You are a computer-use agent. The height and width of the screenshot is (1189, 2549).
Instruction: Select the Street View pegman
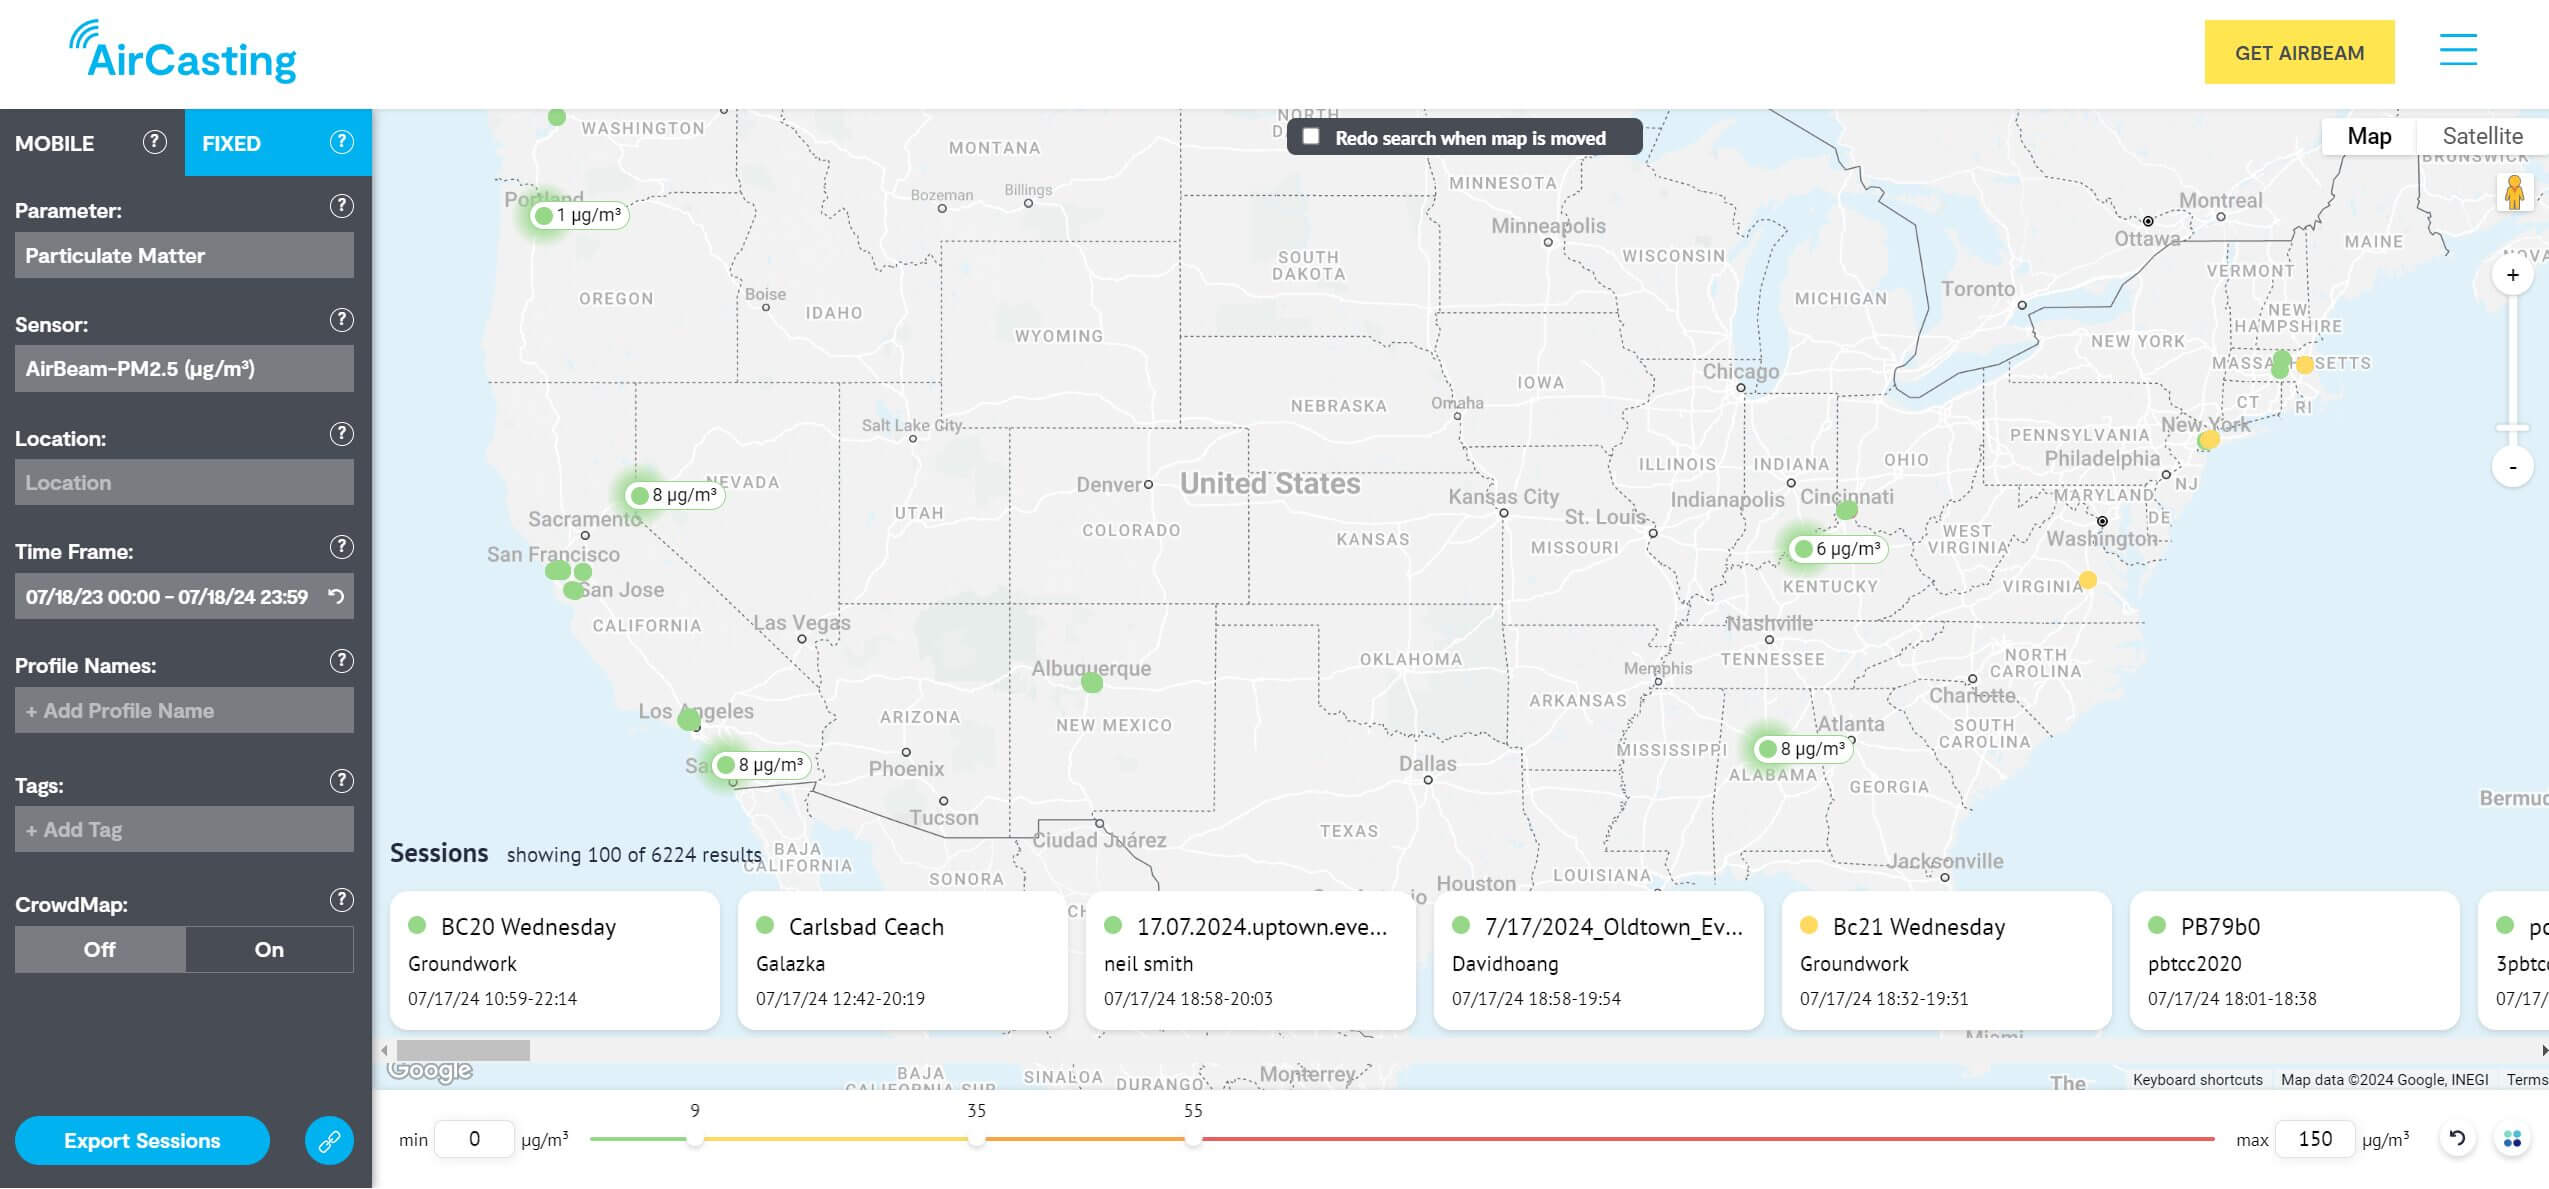(2514, 192)
